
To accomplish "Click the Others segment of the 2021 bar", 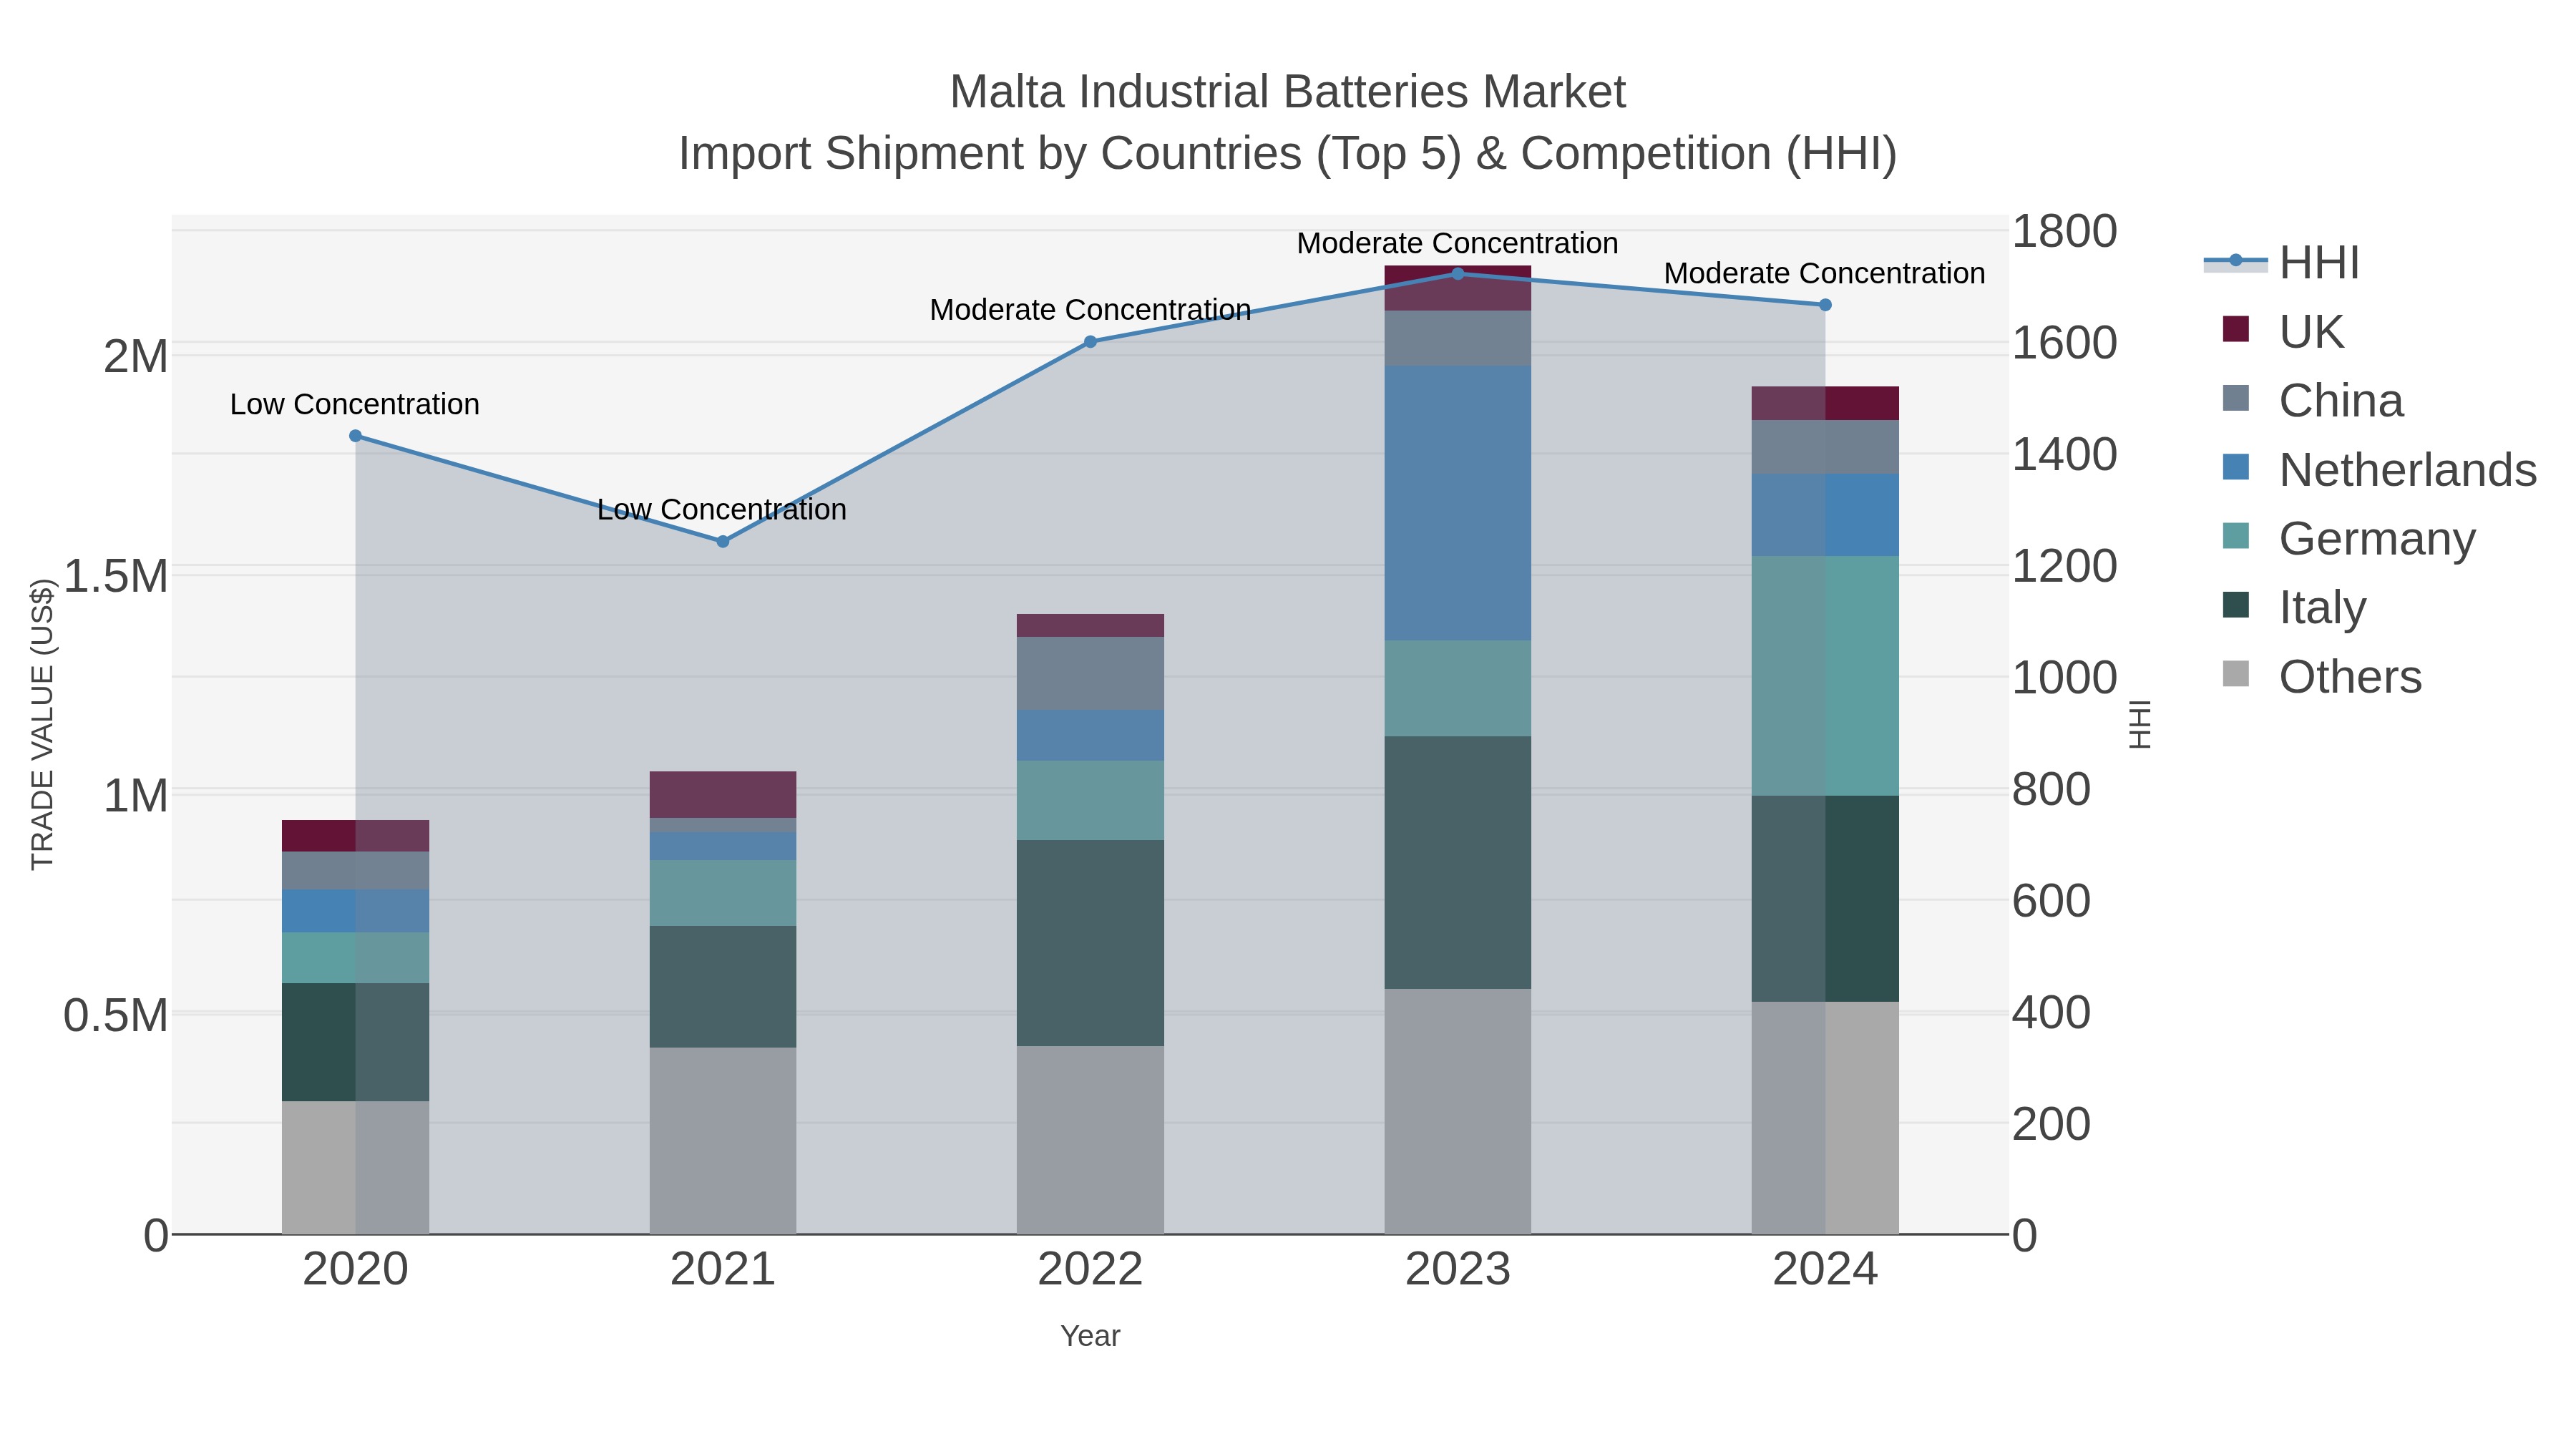I will click(x=723, y=1141).
